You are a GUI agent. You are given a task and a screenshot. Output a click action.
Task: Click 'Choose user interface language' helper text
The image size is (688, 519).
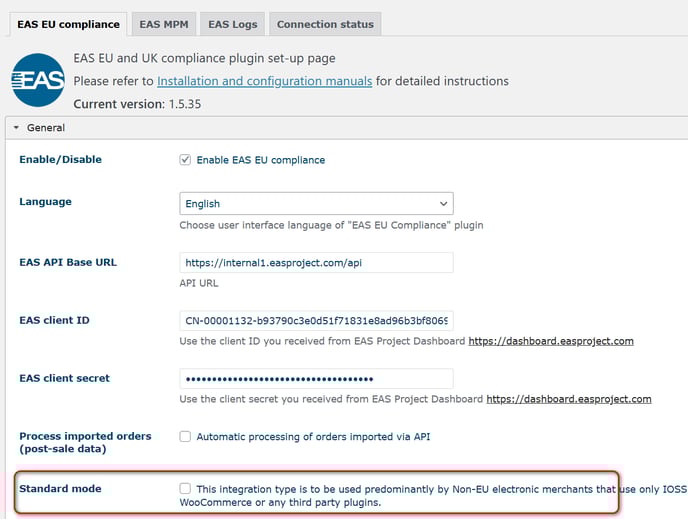pos(331,225)
